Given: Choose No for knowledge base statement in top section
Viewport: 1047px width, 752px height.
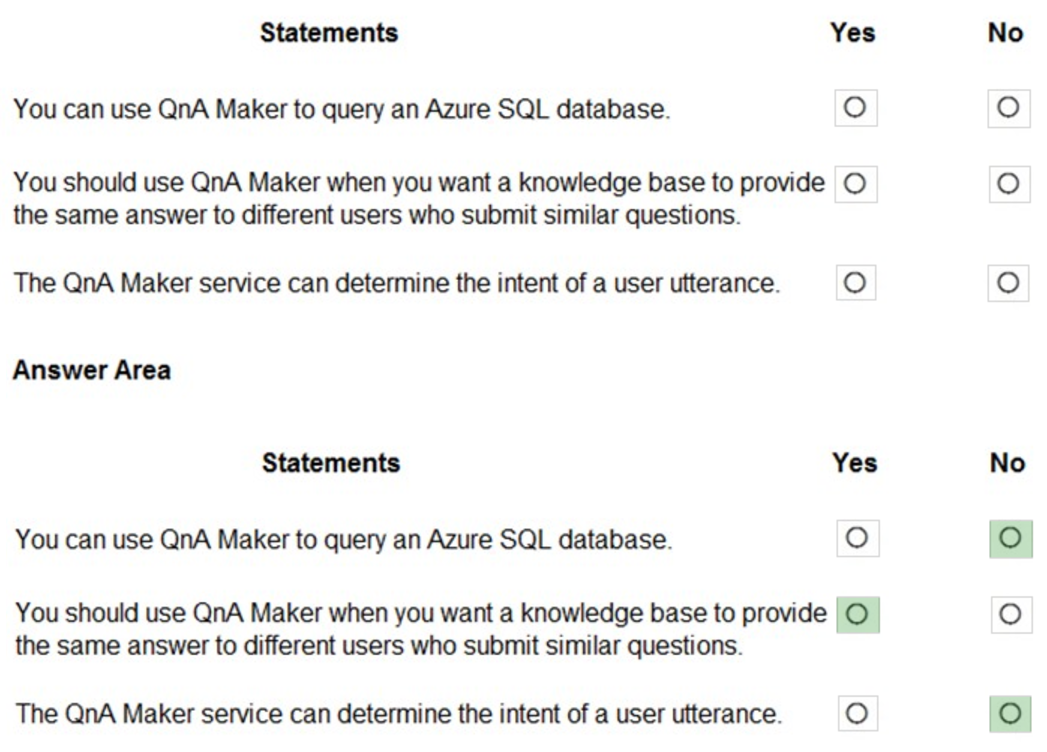Looking at the screenshot, I should [1008, 183].
